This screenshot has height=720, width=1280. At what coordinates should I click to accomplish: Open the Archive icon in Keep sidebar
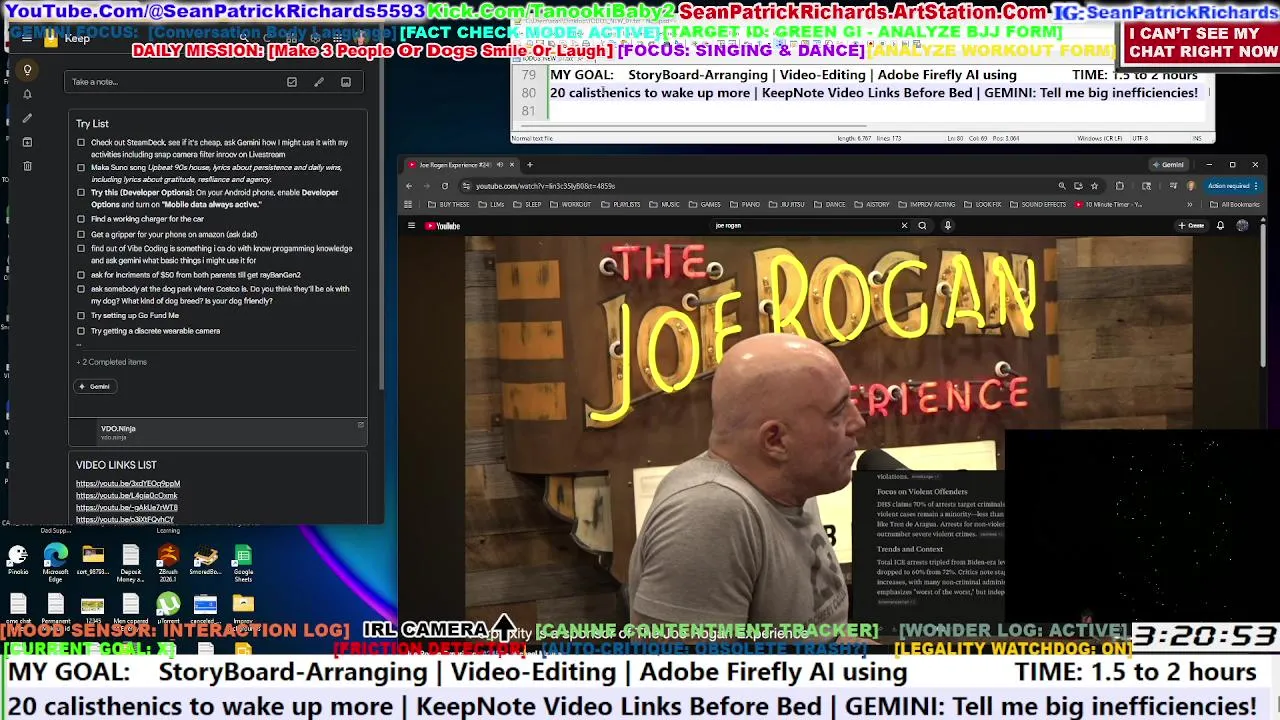[x=27, y=142]
